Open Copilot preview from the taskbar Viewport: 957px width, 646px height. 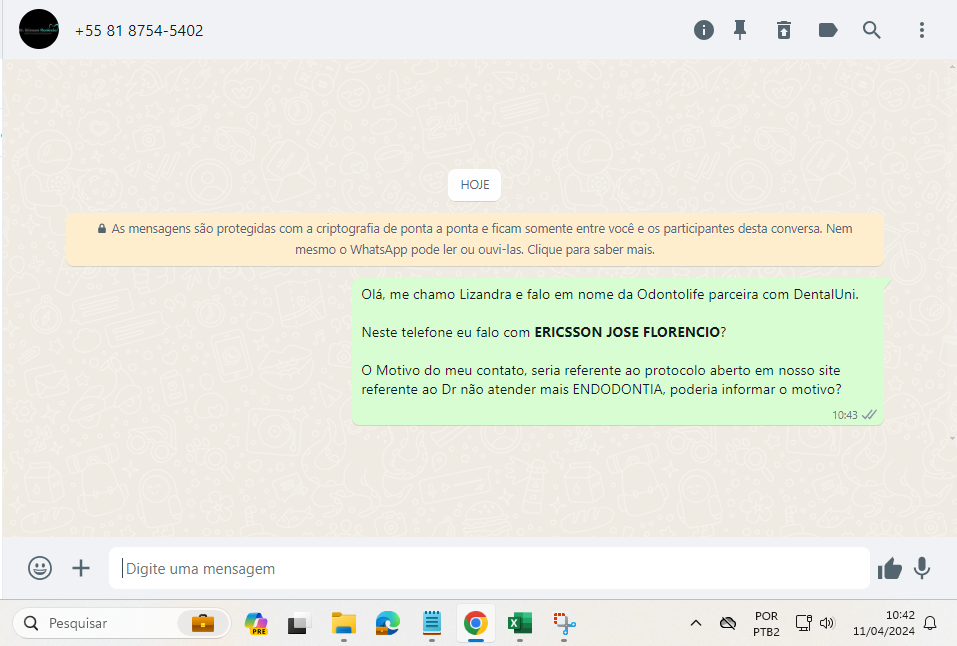coord(256,623)
